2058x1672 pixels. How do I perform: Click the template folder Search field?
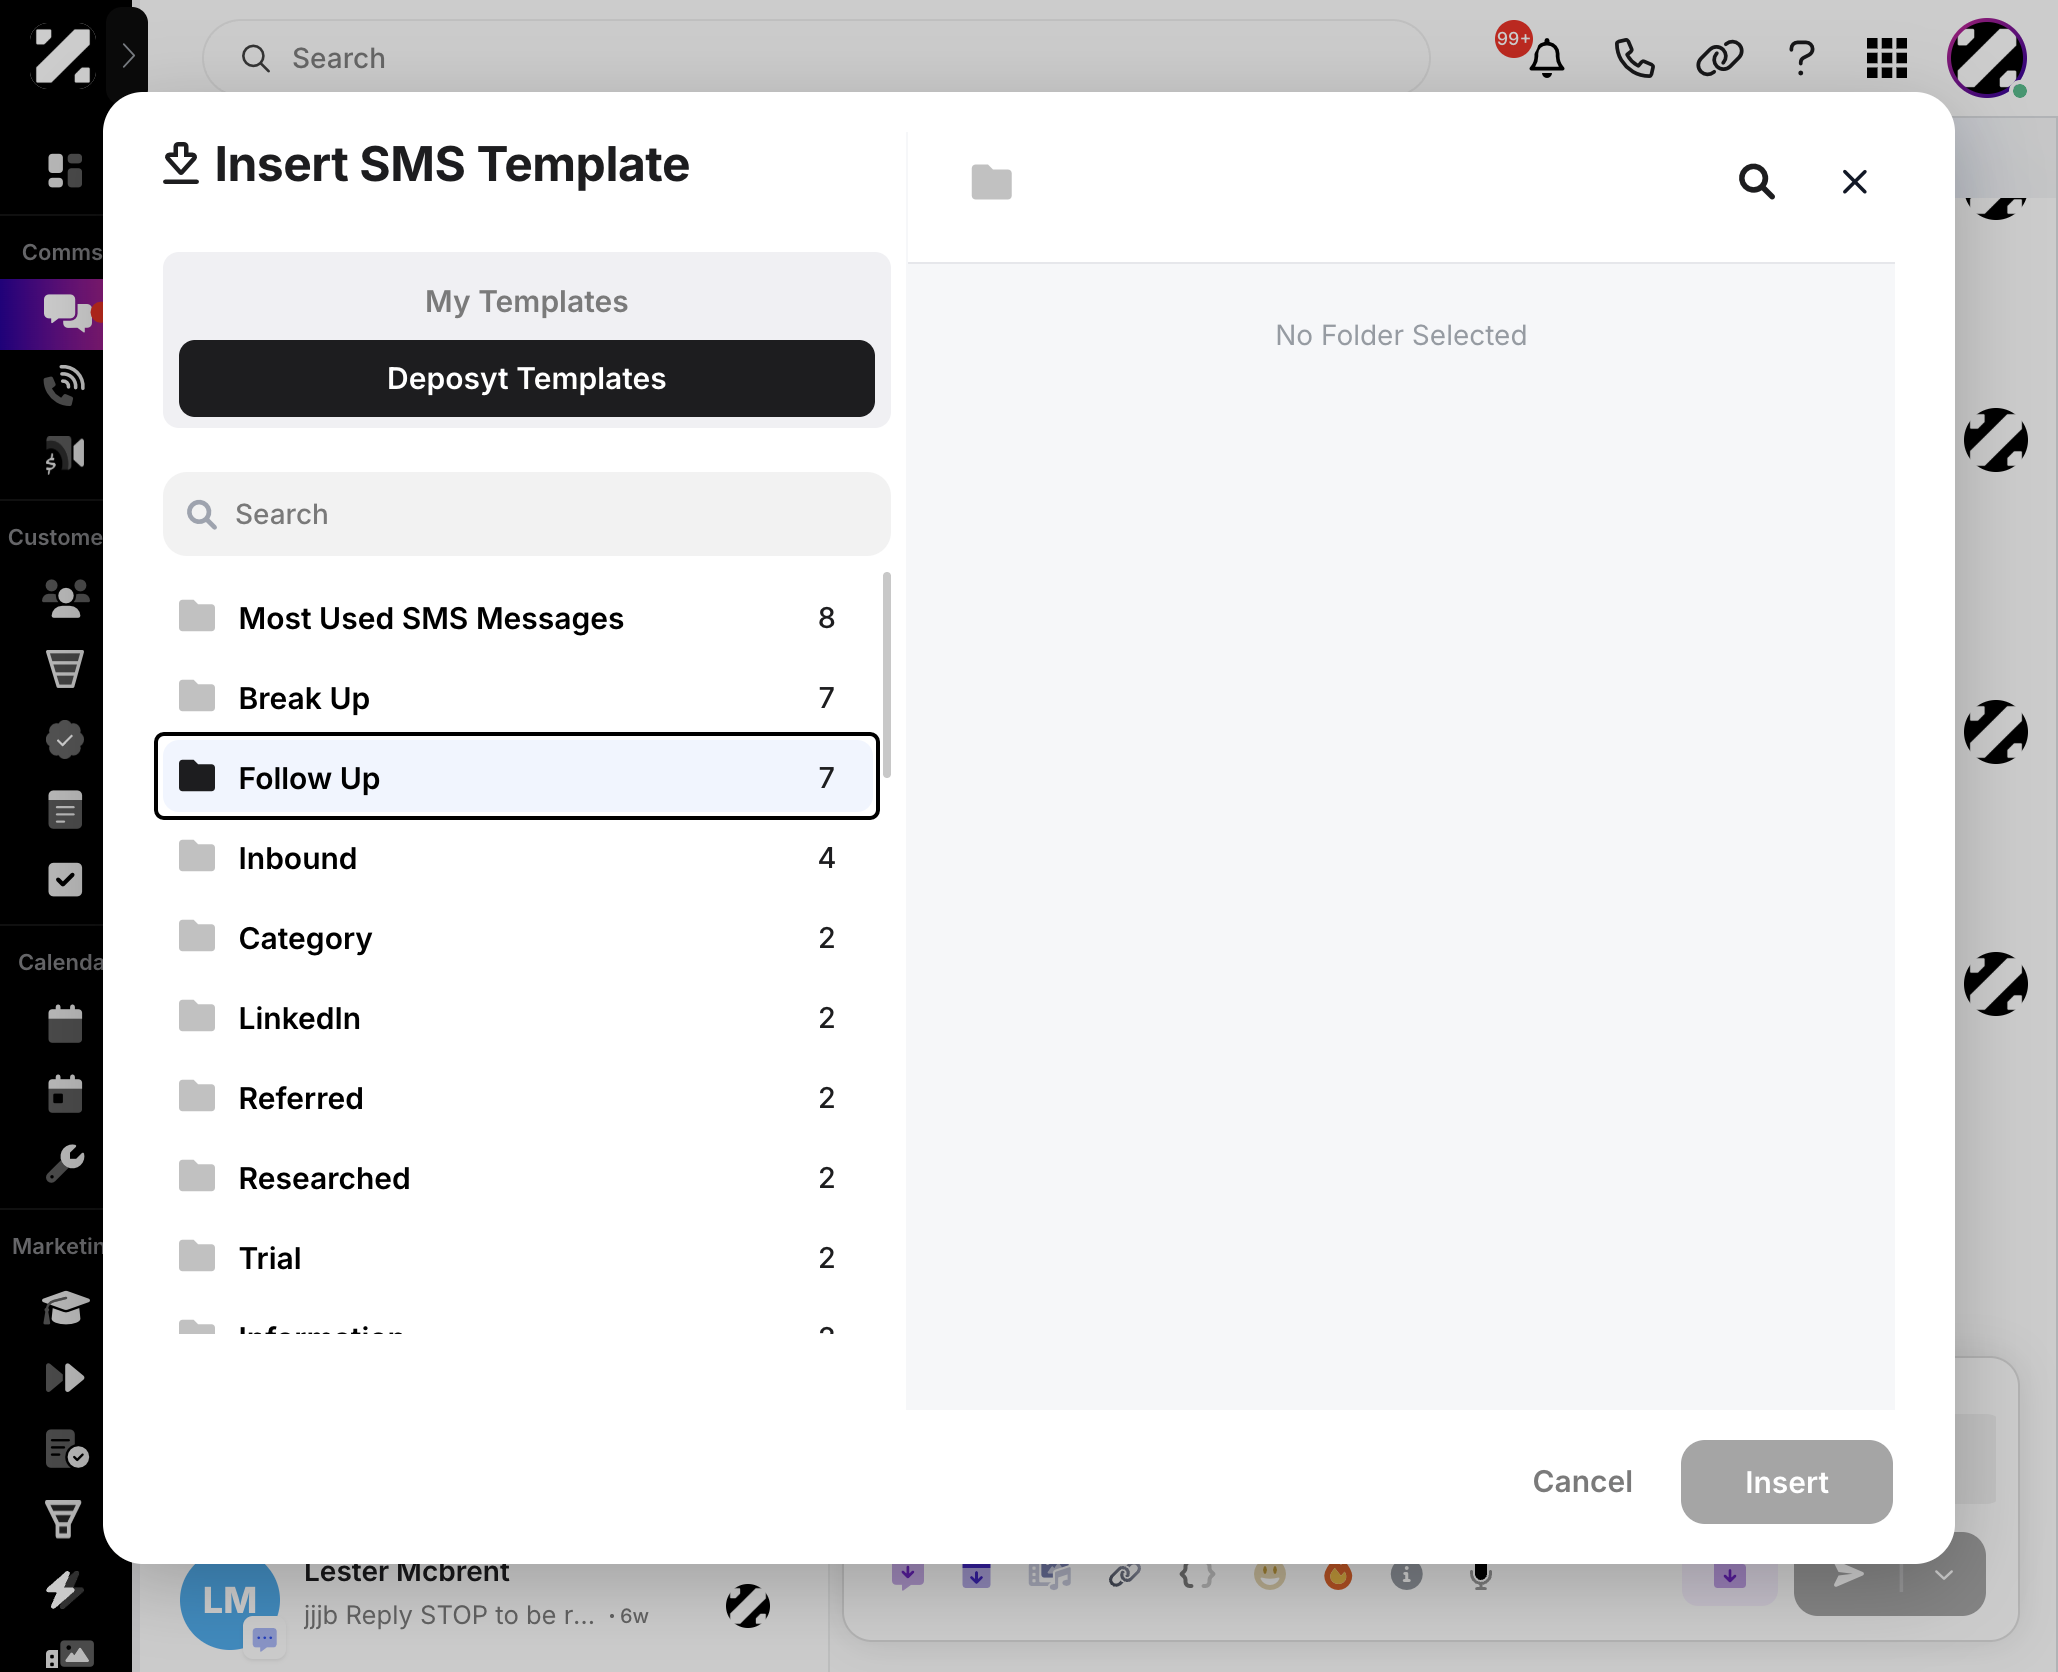click(526, 514)
